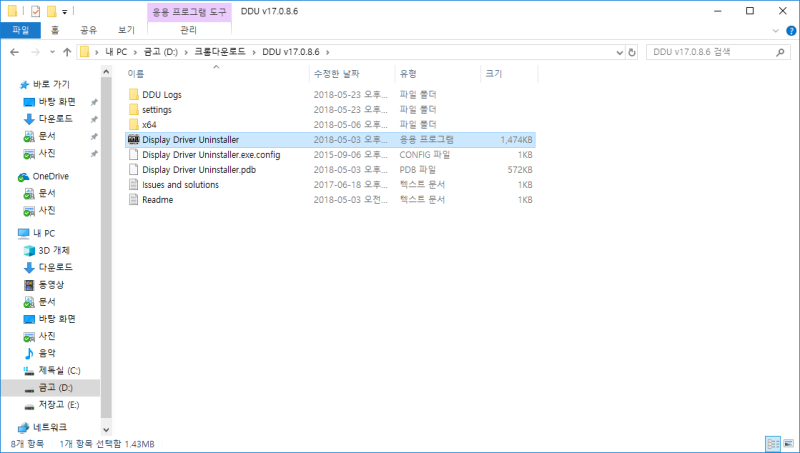Click the Display Driver Uninstaller application icon

(x=134, y=139)
